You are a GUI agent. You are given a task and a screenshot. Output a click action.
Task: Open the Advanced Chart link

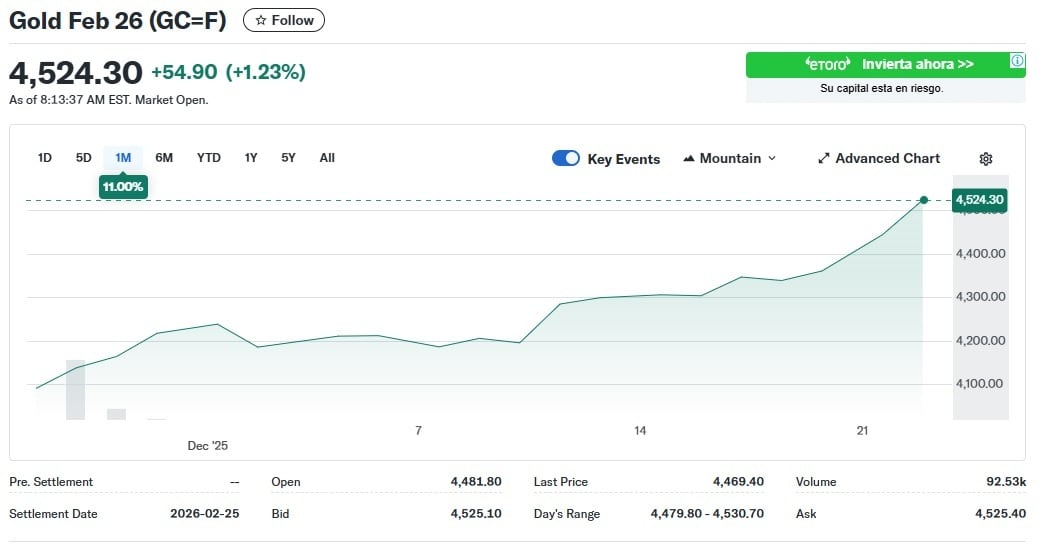coord(887,159)
